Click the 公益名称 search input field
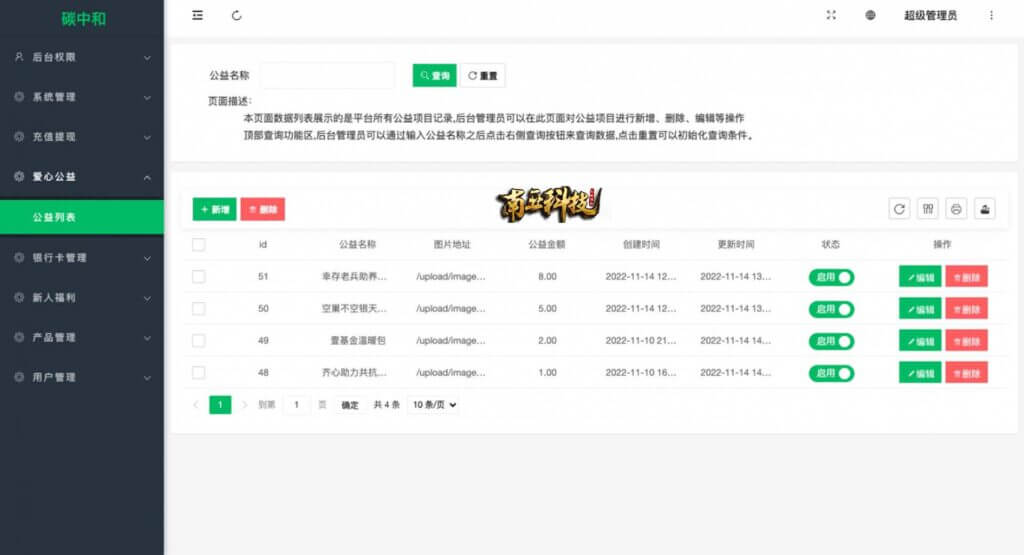The image size is (1024, 555). [327, 75]
